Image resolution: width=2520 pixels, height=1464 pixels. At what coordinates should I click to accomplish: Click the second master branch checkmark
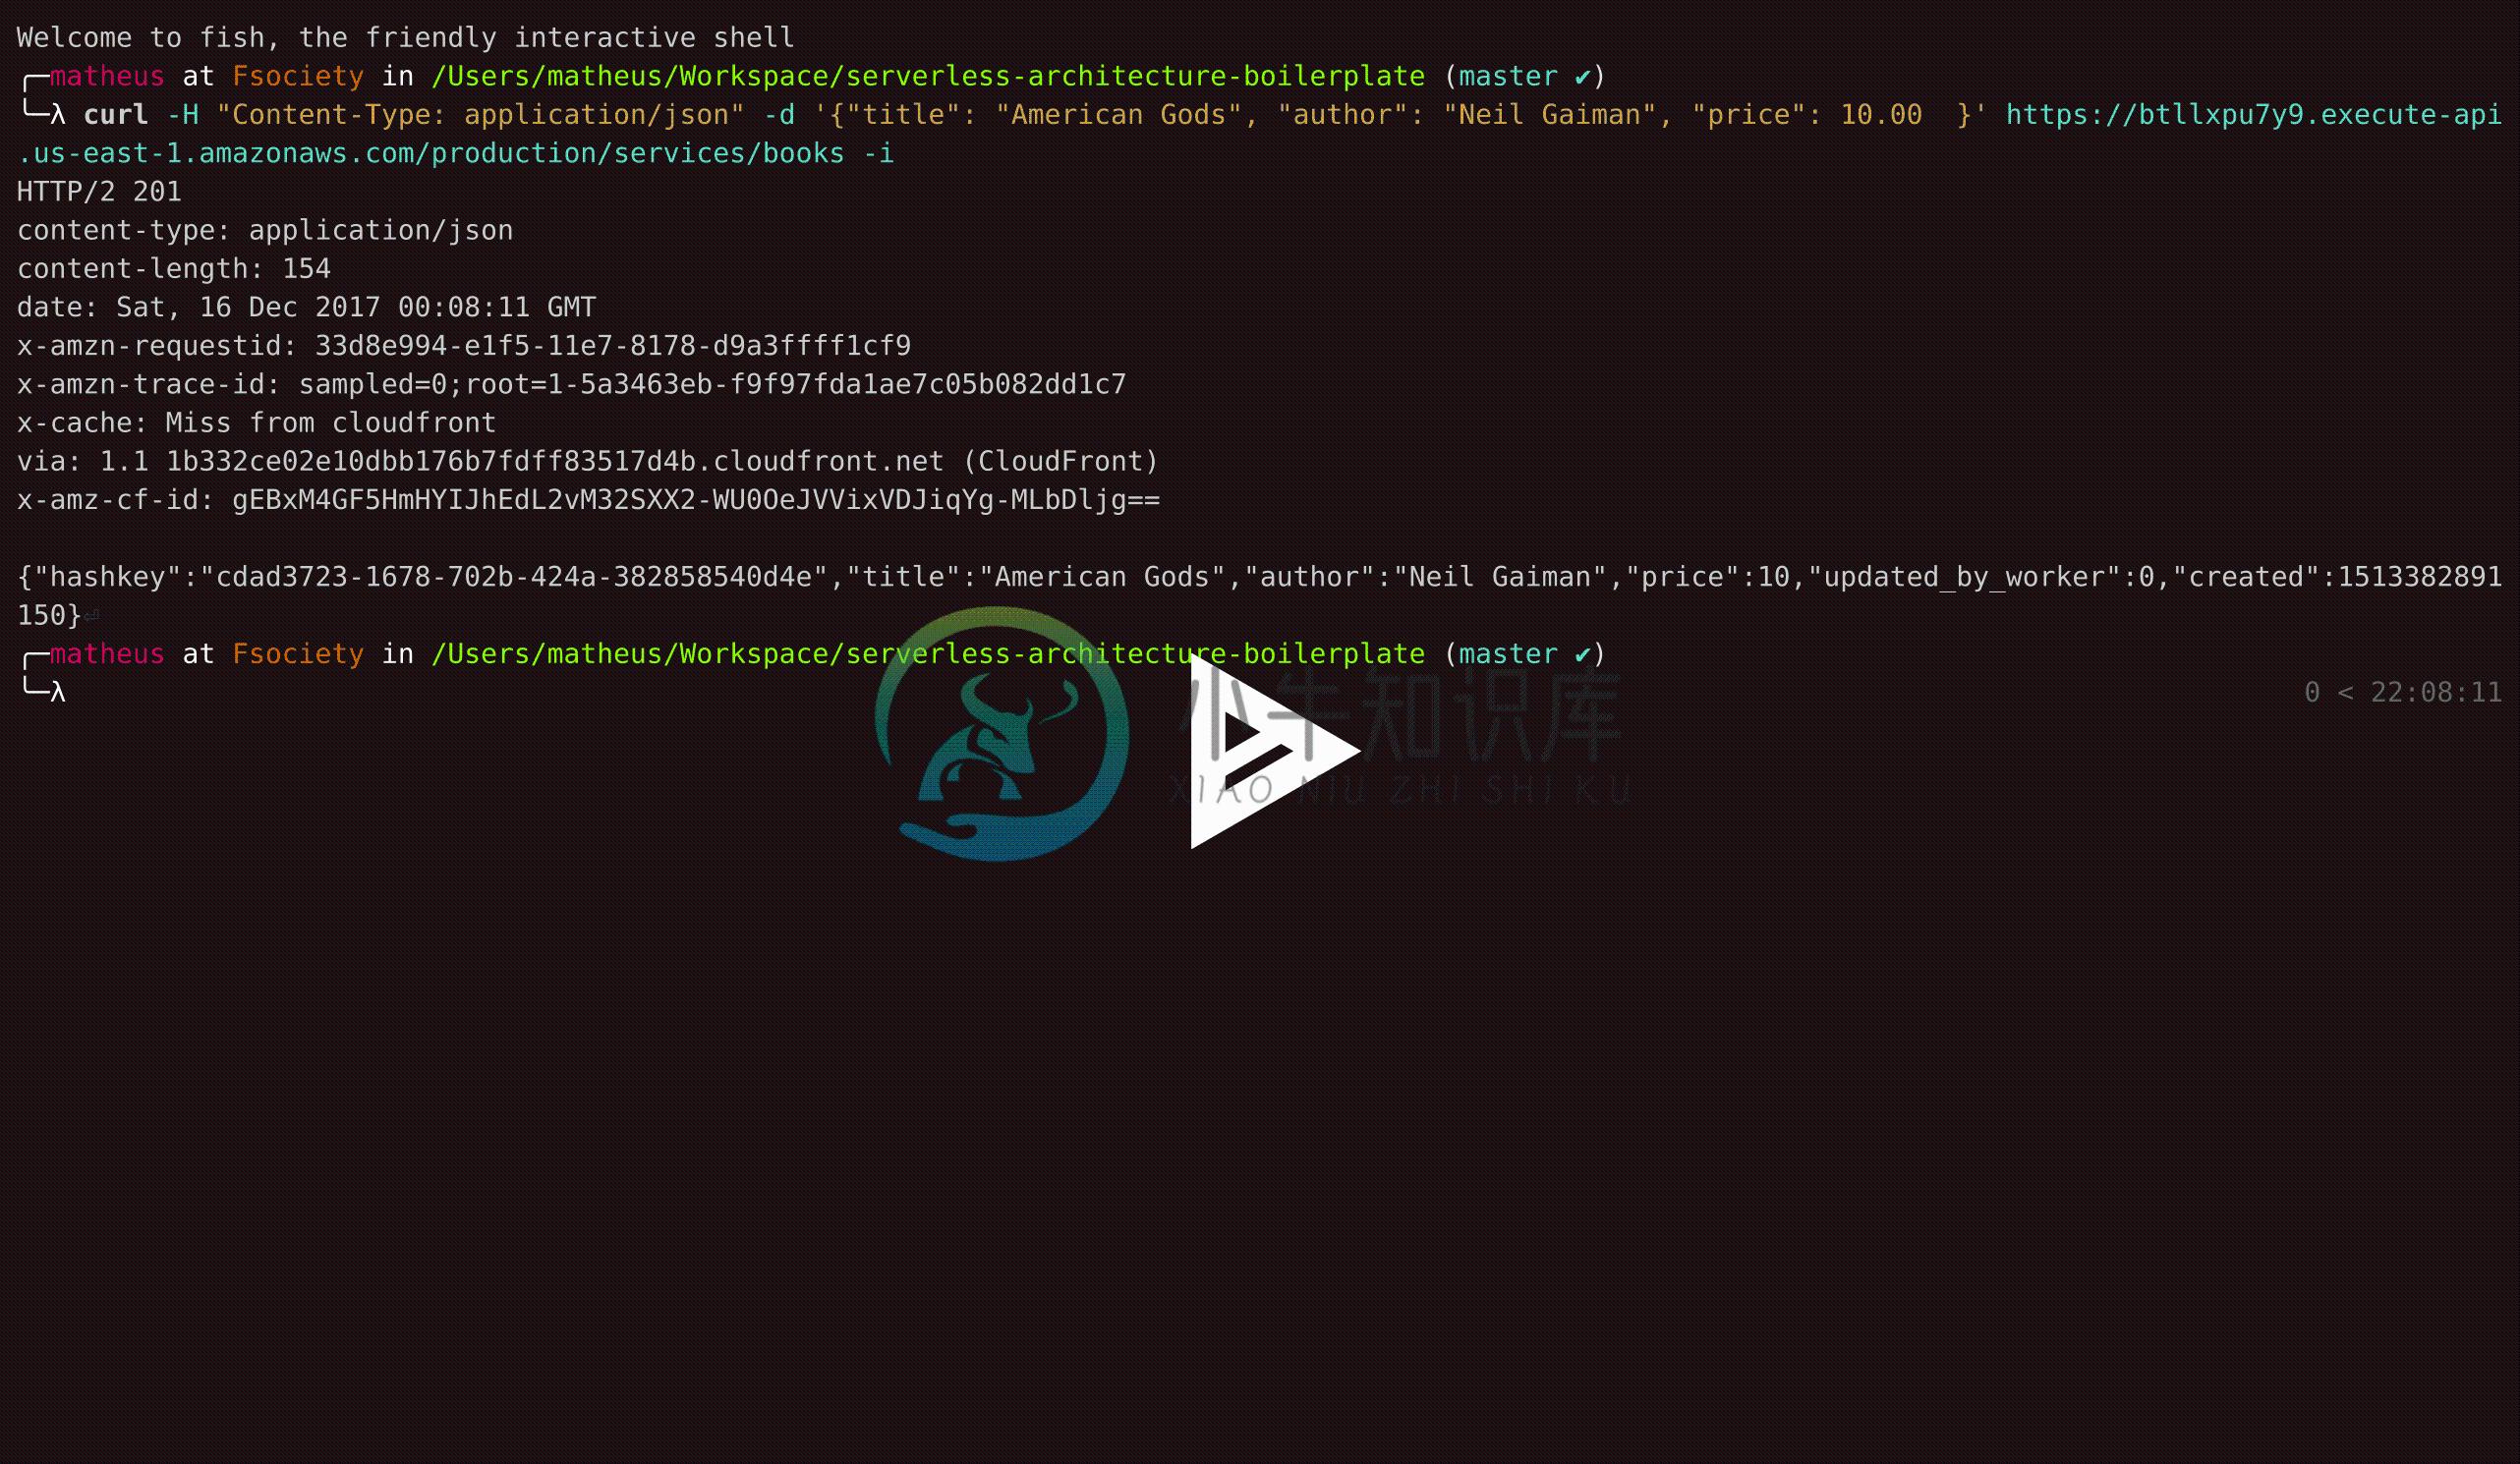1584,653
